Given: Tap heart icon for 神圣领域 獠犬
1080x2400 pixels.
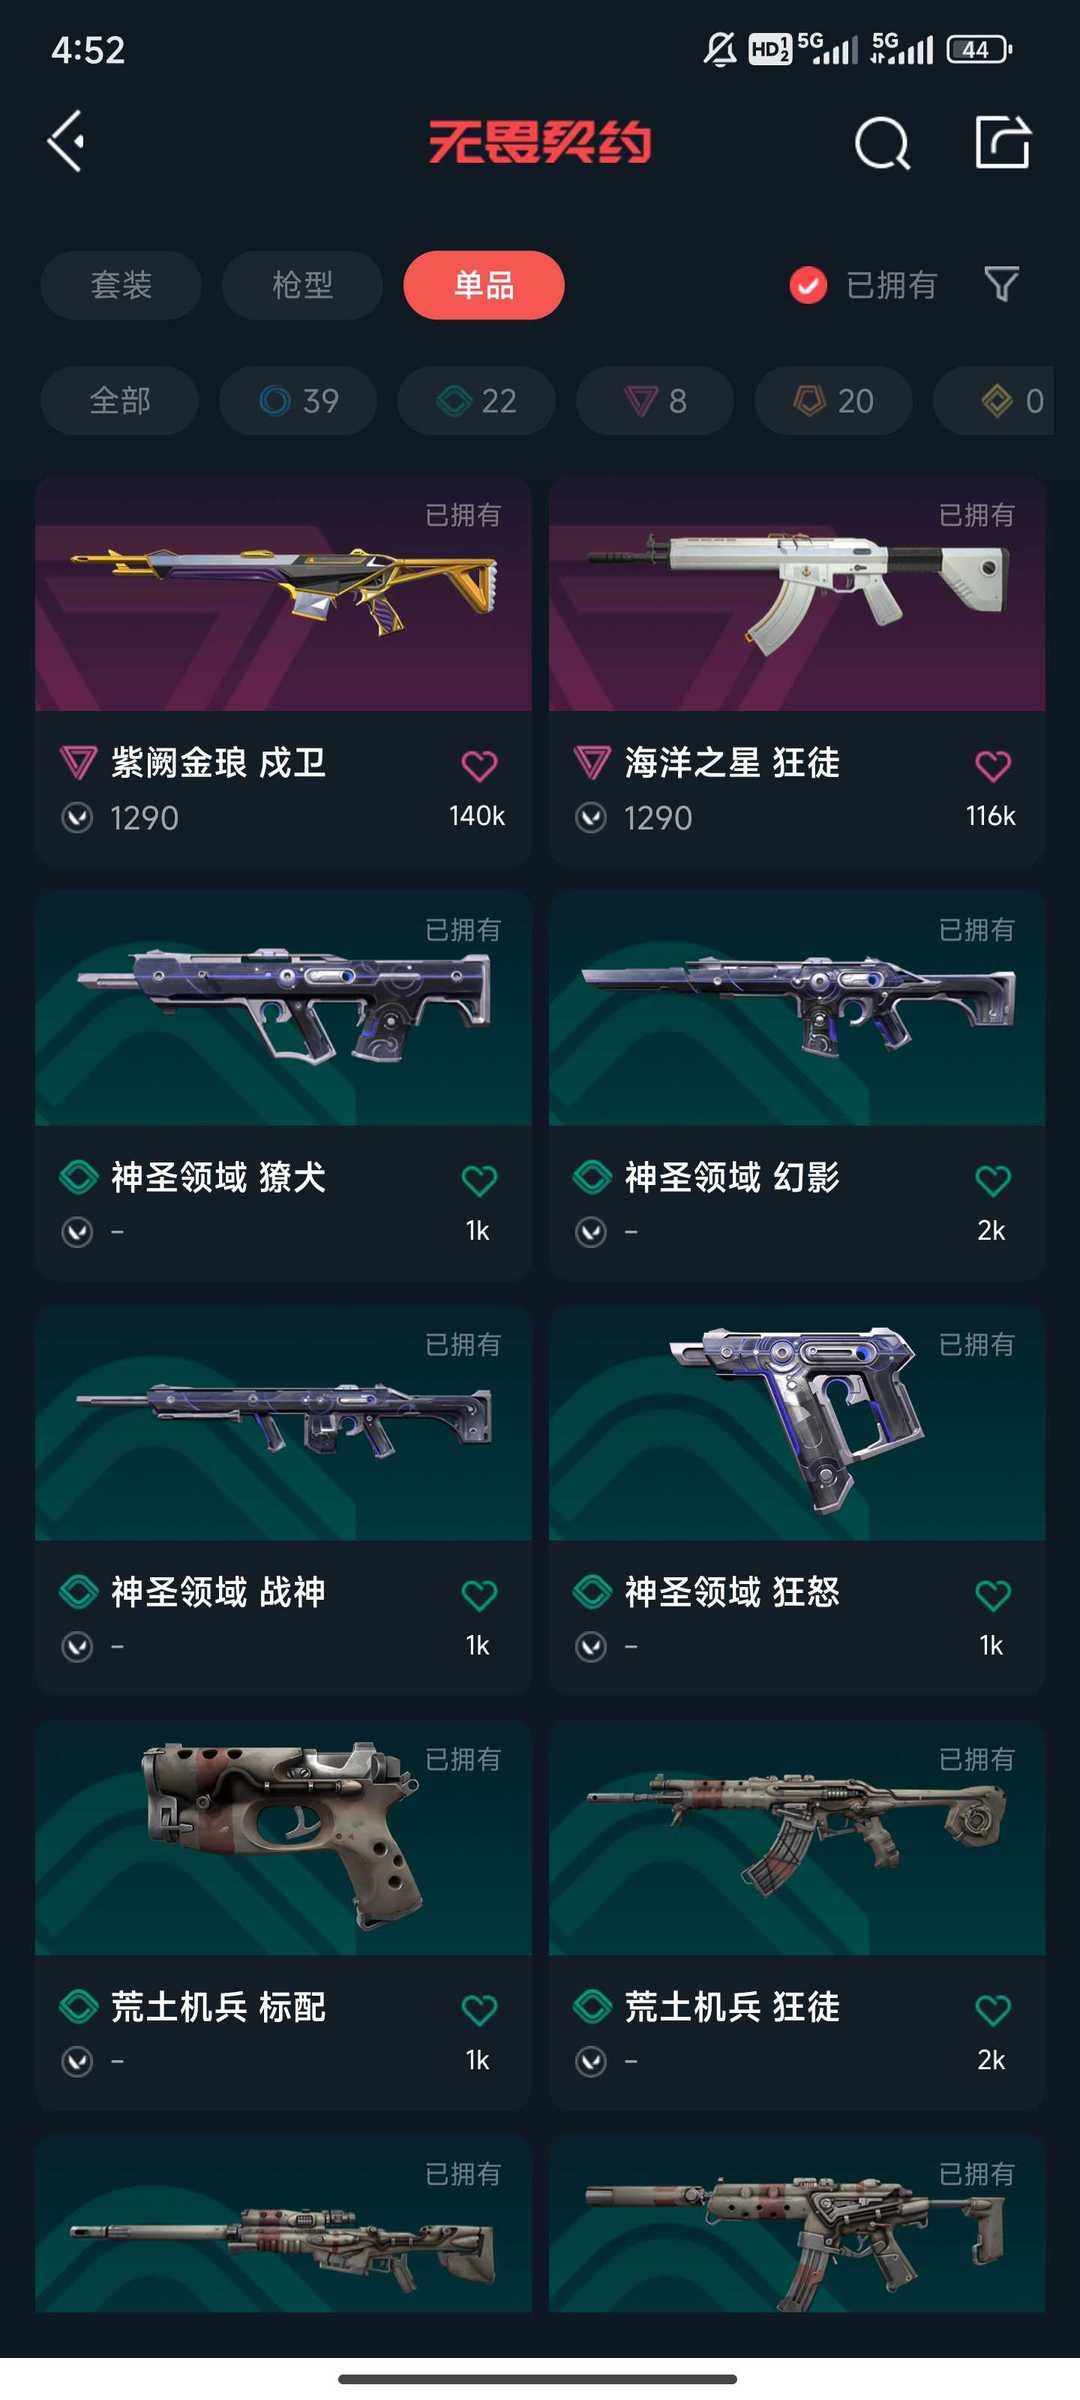Looking at the screenshot, I should pyautogui.click(x=479, y=1181).
